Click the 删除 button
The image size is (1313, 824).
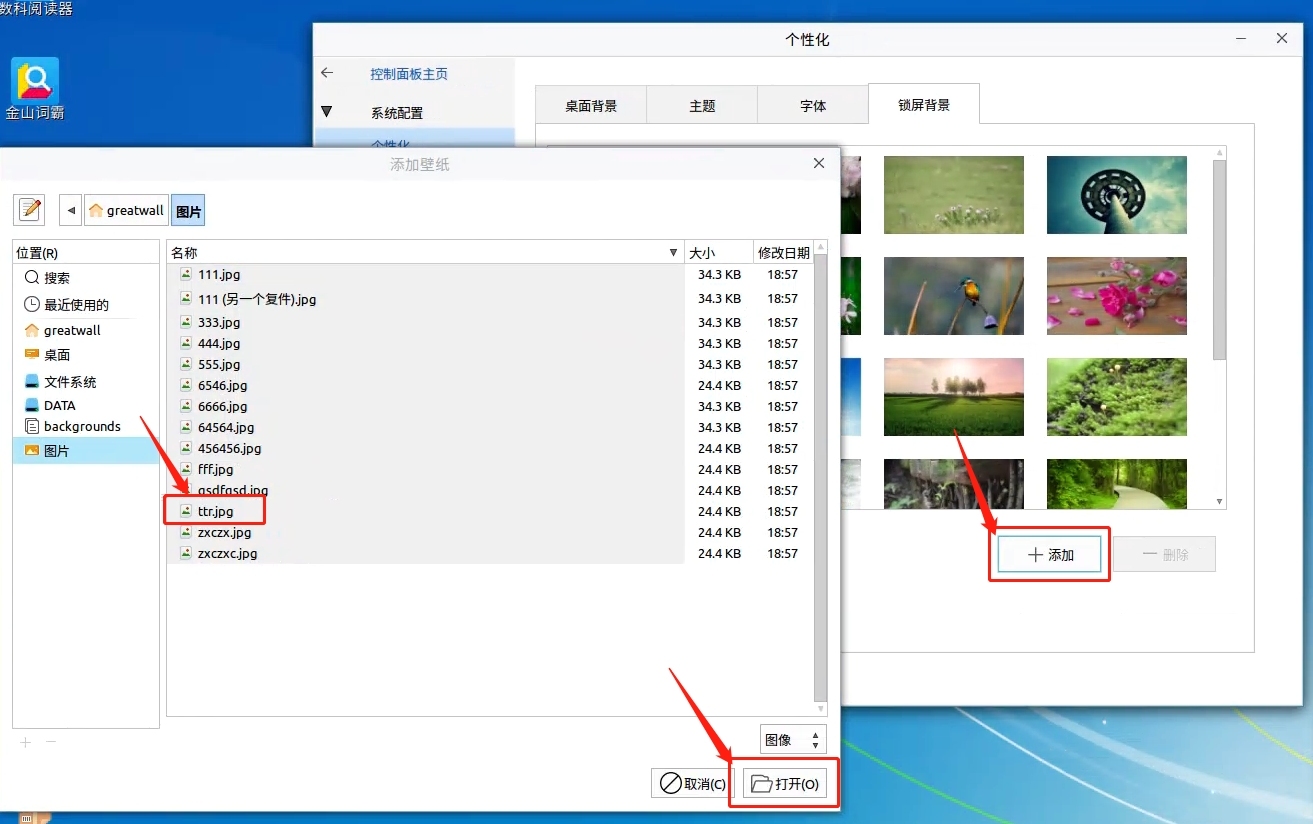pos(1165,554)
